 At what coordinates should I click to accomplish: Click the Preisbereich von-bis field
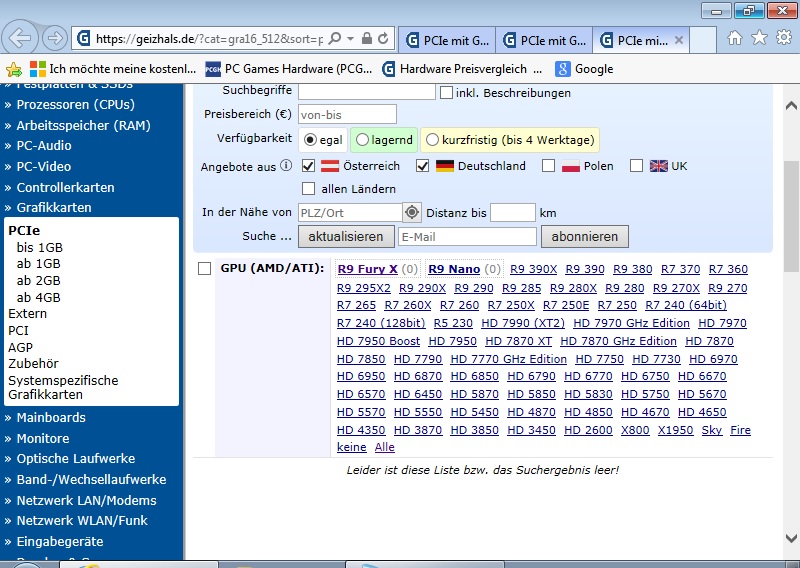click(347, 114)
